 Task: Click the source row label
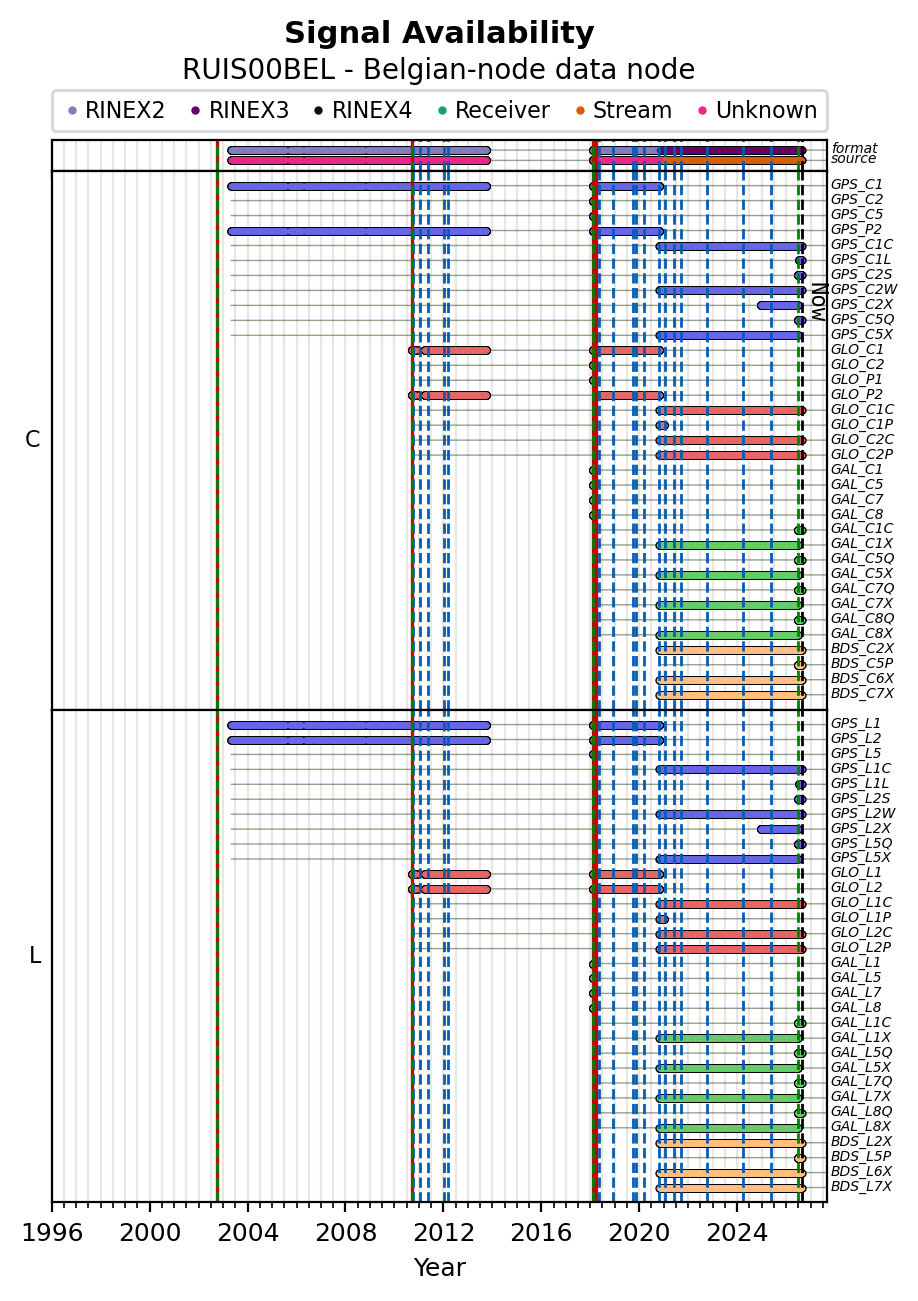tap(853, 159)
